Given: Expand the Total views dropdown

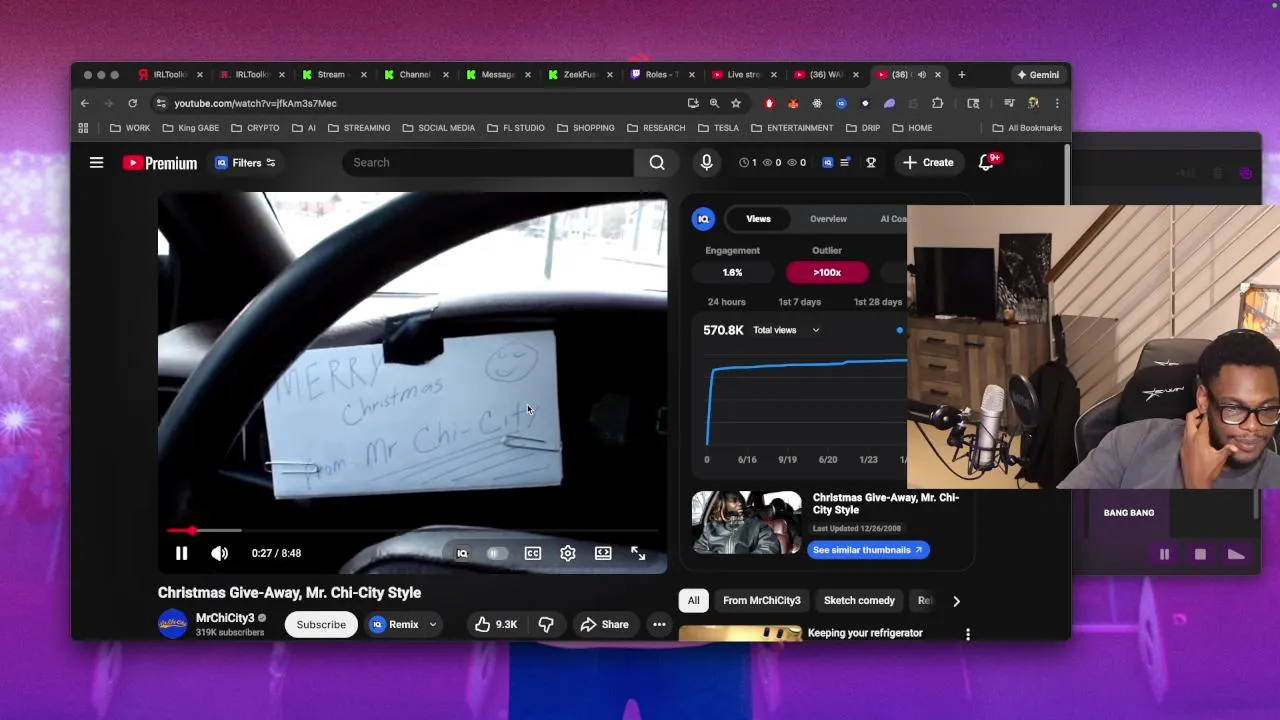Looking at the screenshot, I should [786, 330].
